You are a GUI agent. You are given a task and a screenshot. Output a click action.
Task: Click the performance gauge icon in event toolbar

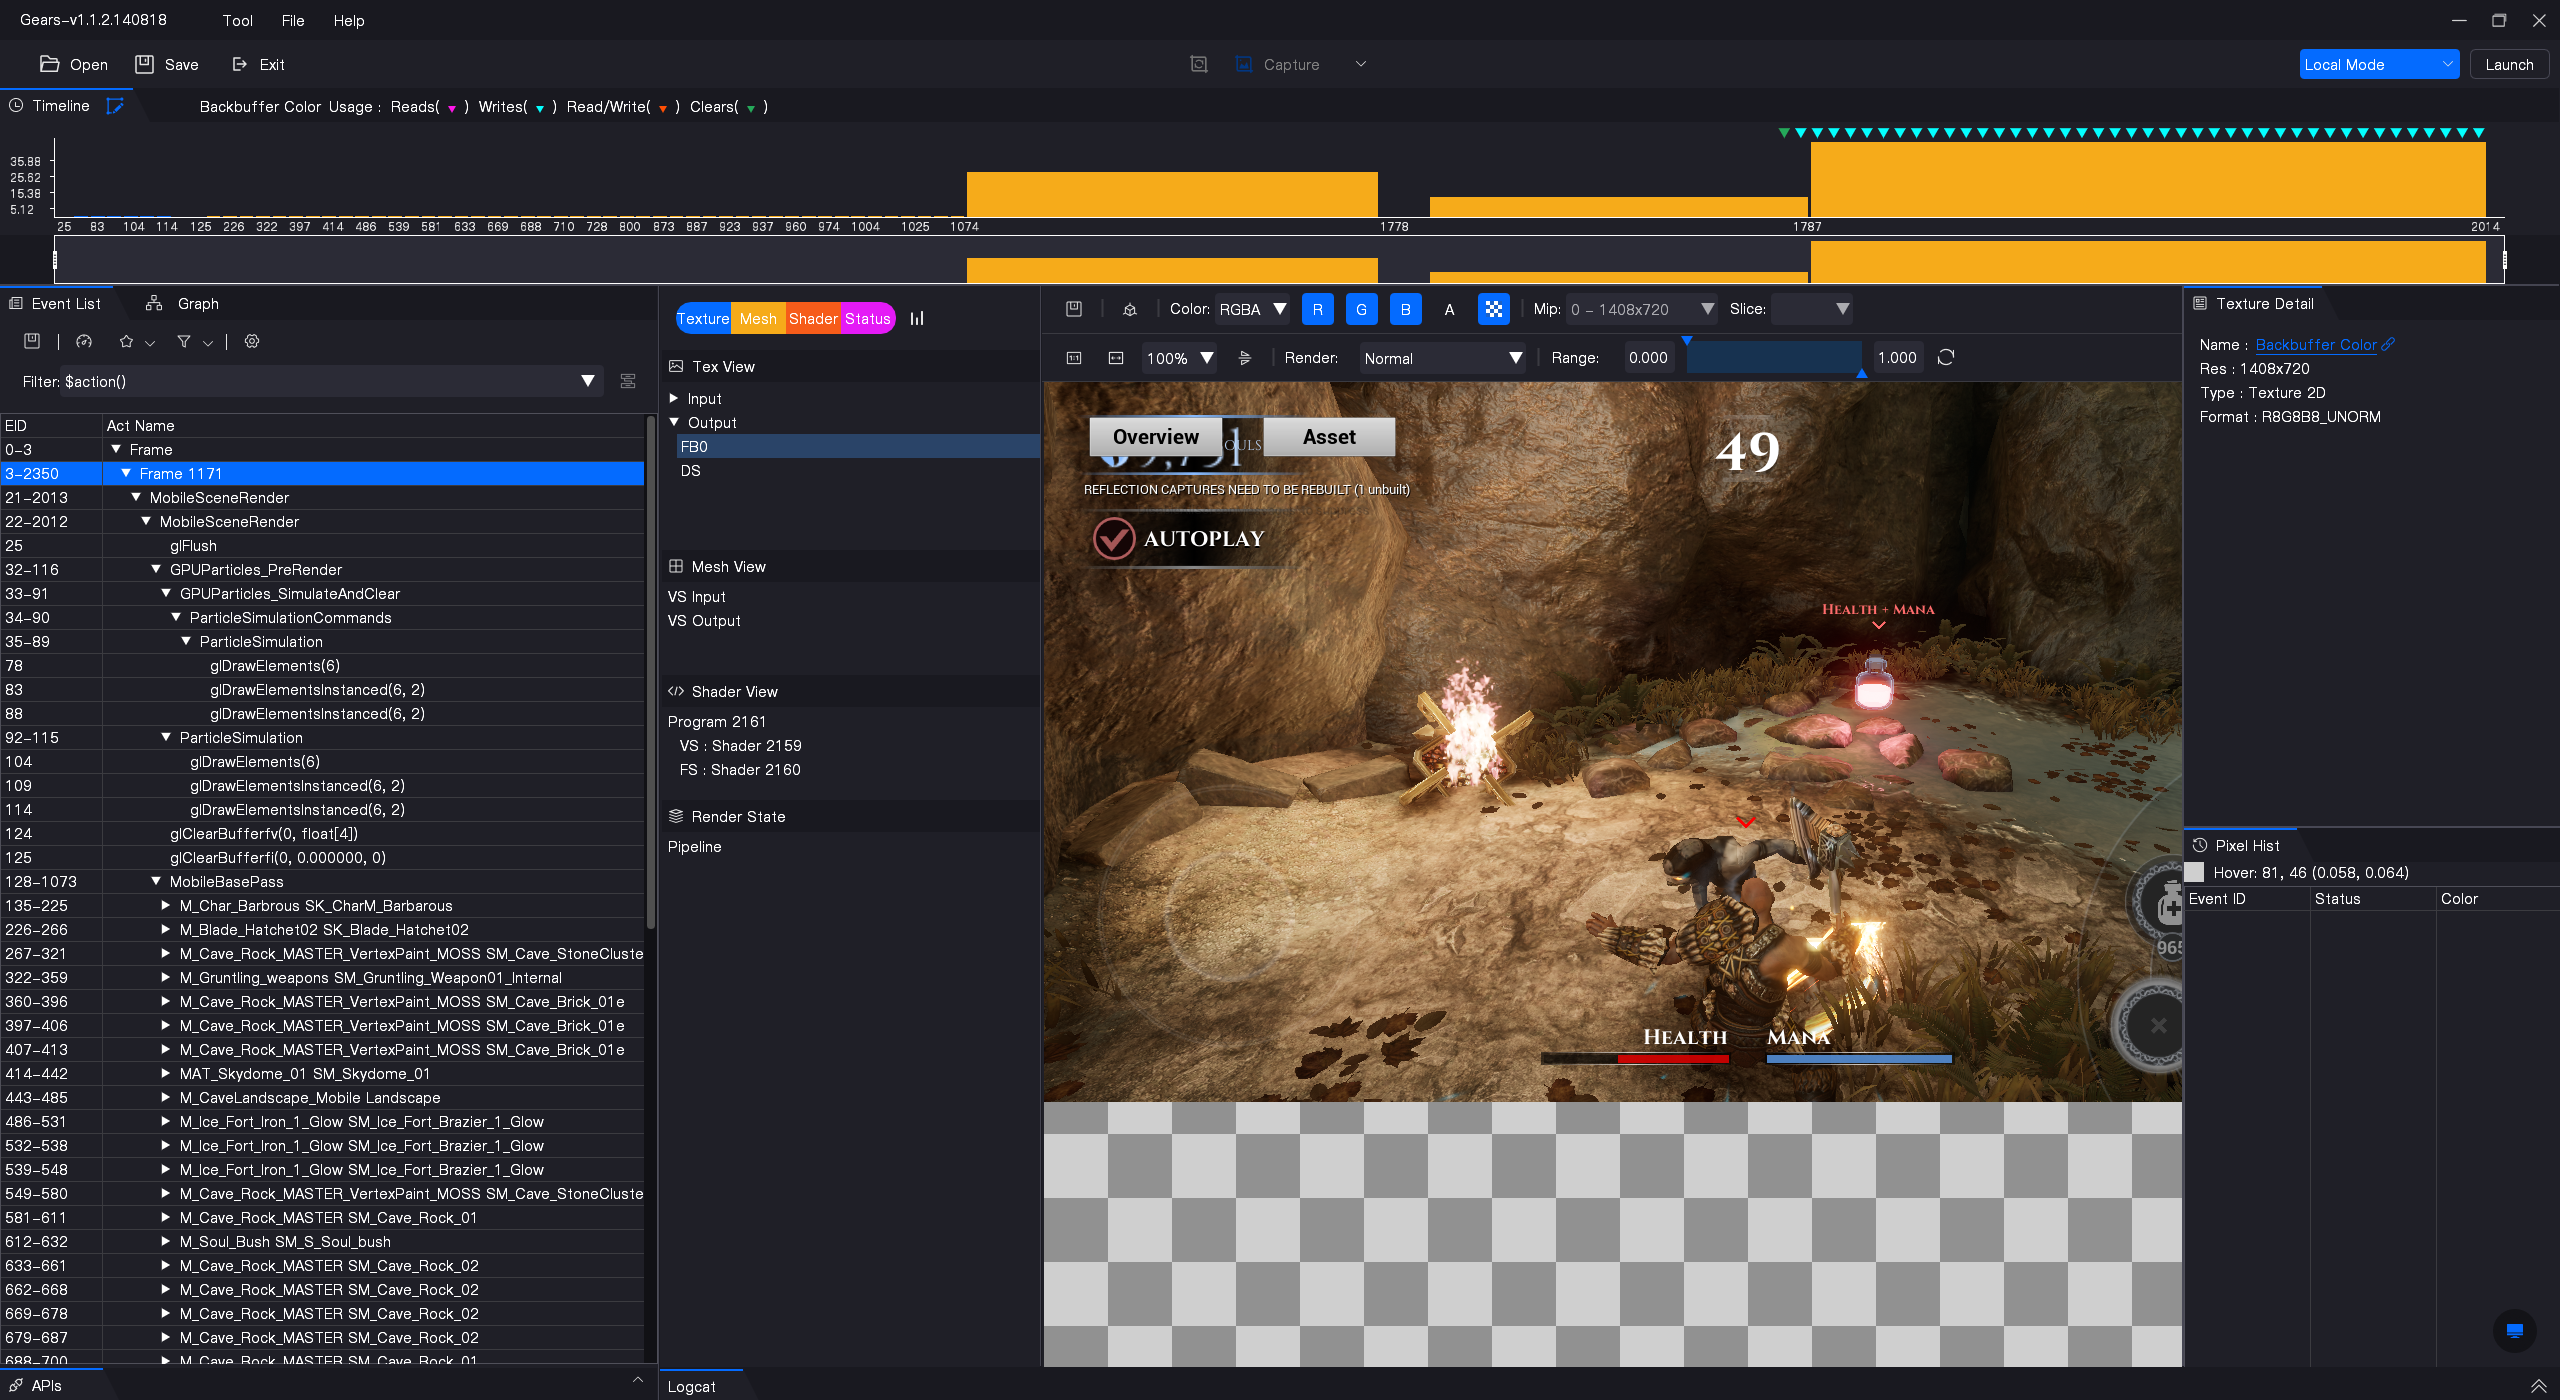(x=84, y=342)
